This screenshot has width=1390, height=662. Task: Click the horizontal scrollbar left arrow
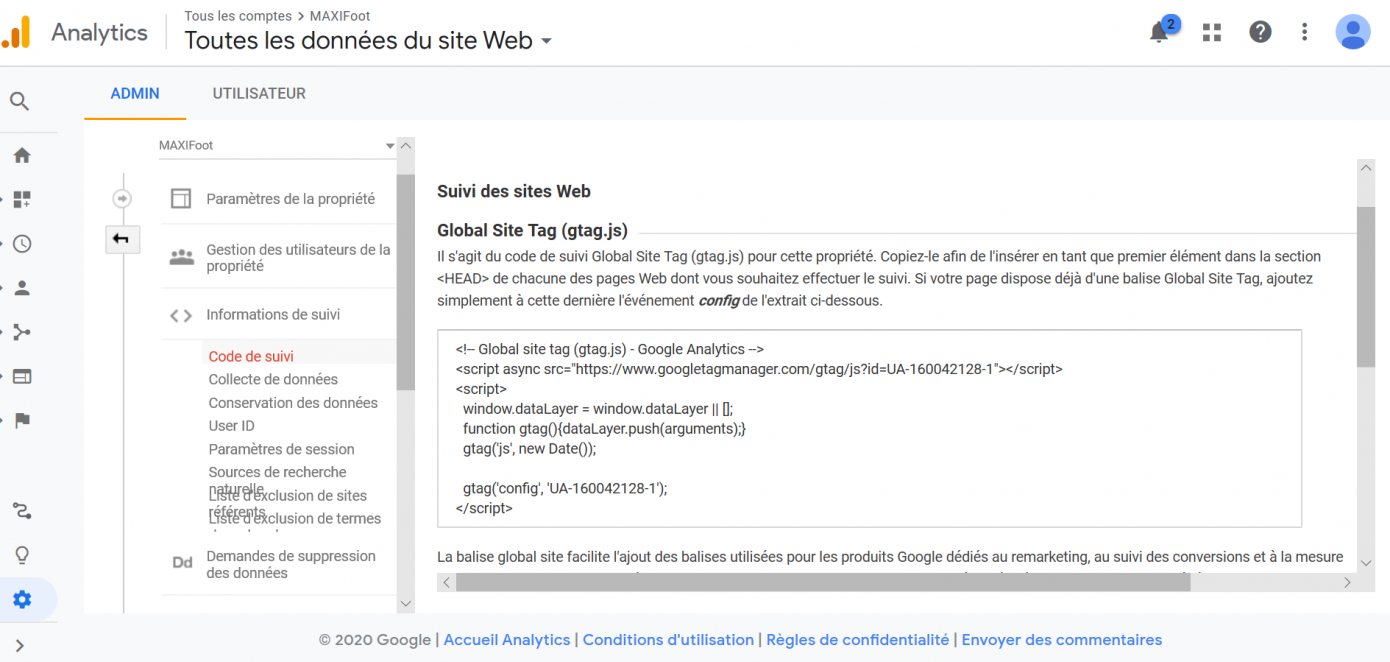(446, 582)
